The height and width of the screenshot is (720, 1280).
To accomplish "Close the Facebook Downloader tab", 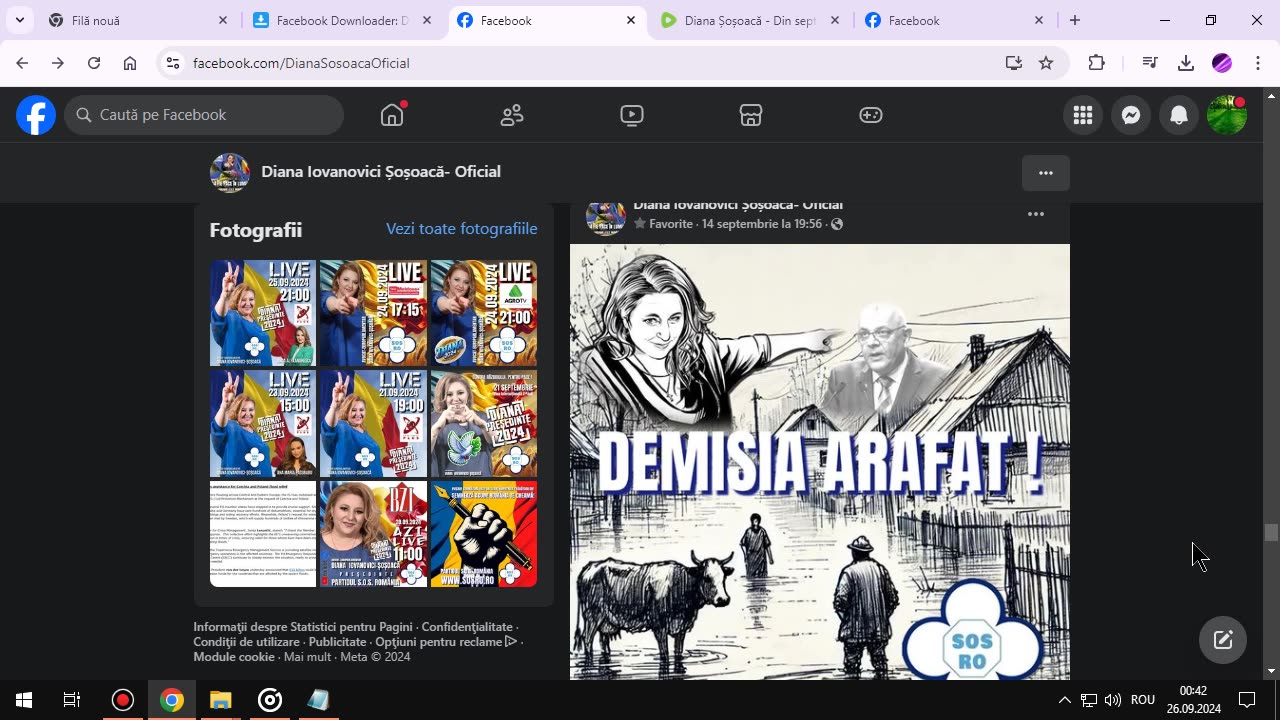I will coord(427,20).
